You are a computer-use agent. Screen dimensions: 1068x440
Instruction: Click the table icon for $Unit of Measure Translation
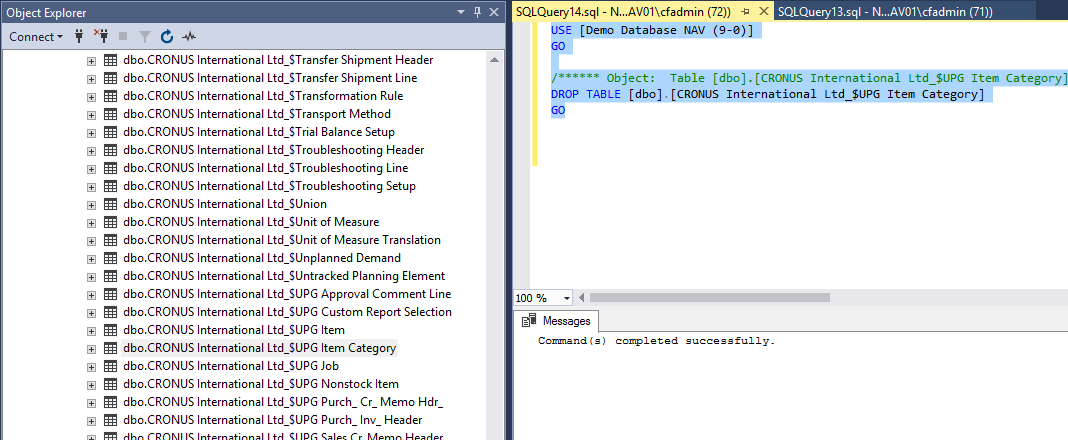coord(110,240)
